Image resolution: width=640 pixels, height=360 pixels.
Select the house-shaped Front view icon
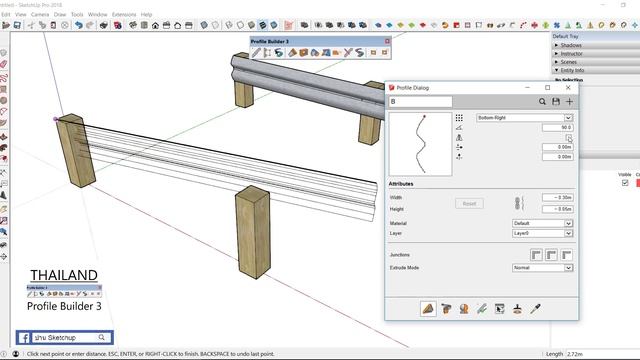pos(156,25)
